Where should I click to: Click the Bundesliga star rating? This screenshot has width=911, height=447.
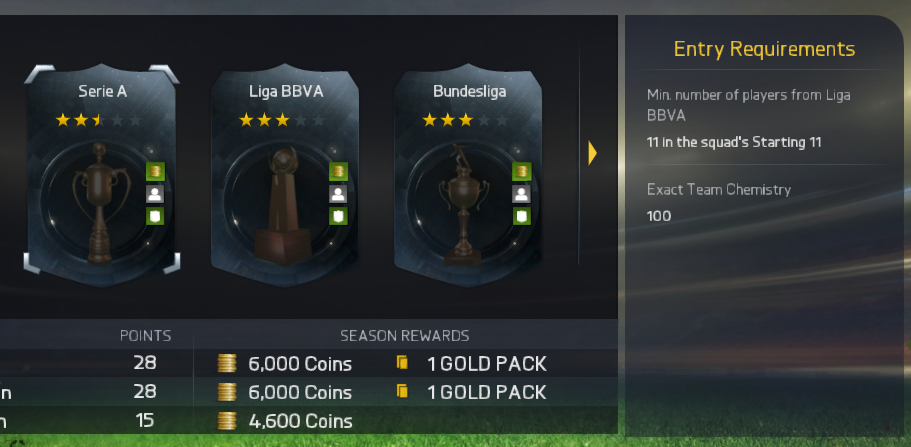pyautogui.click(x=465, y=120)
